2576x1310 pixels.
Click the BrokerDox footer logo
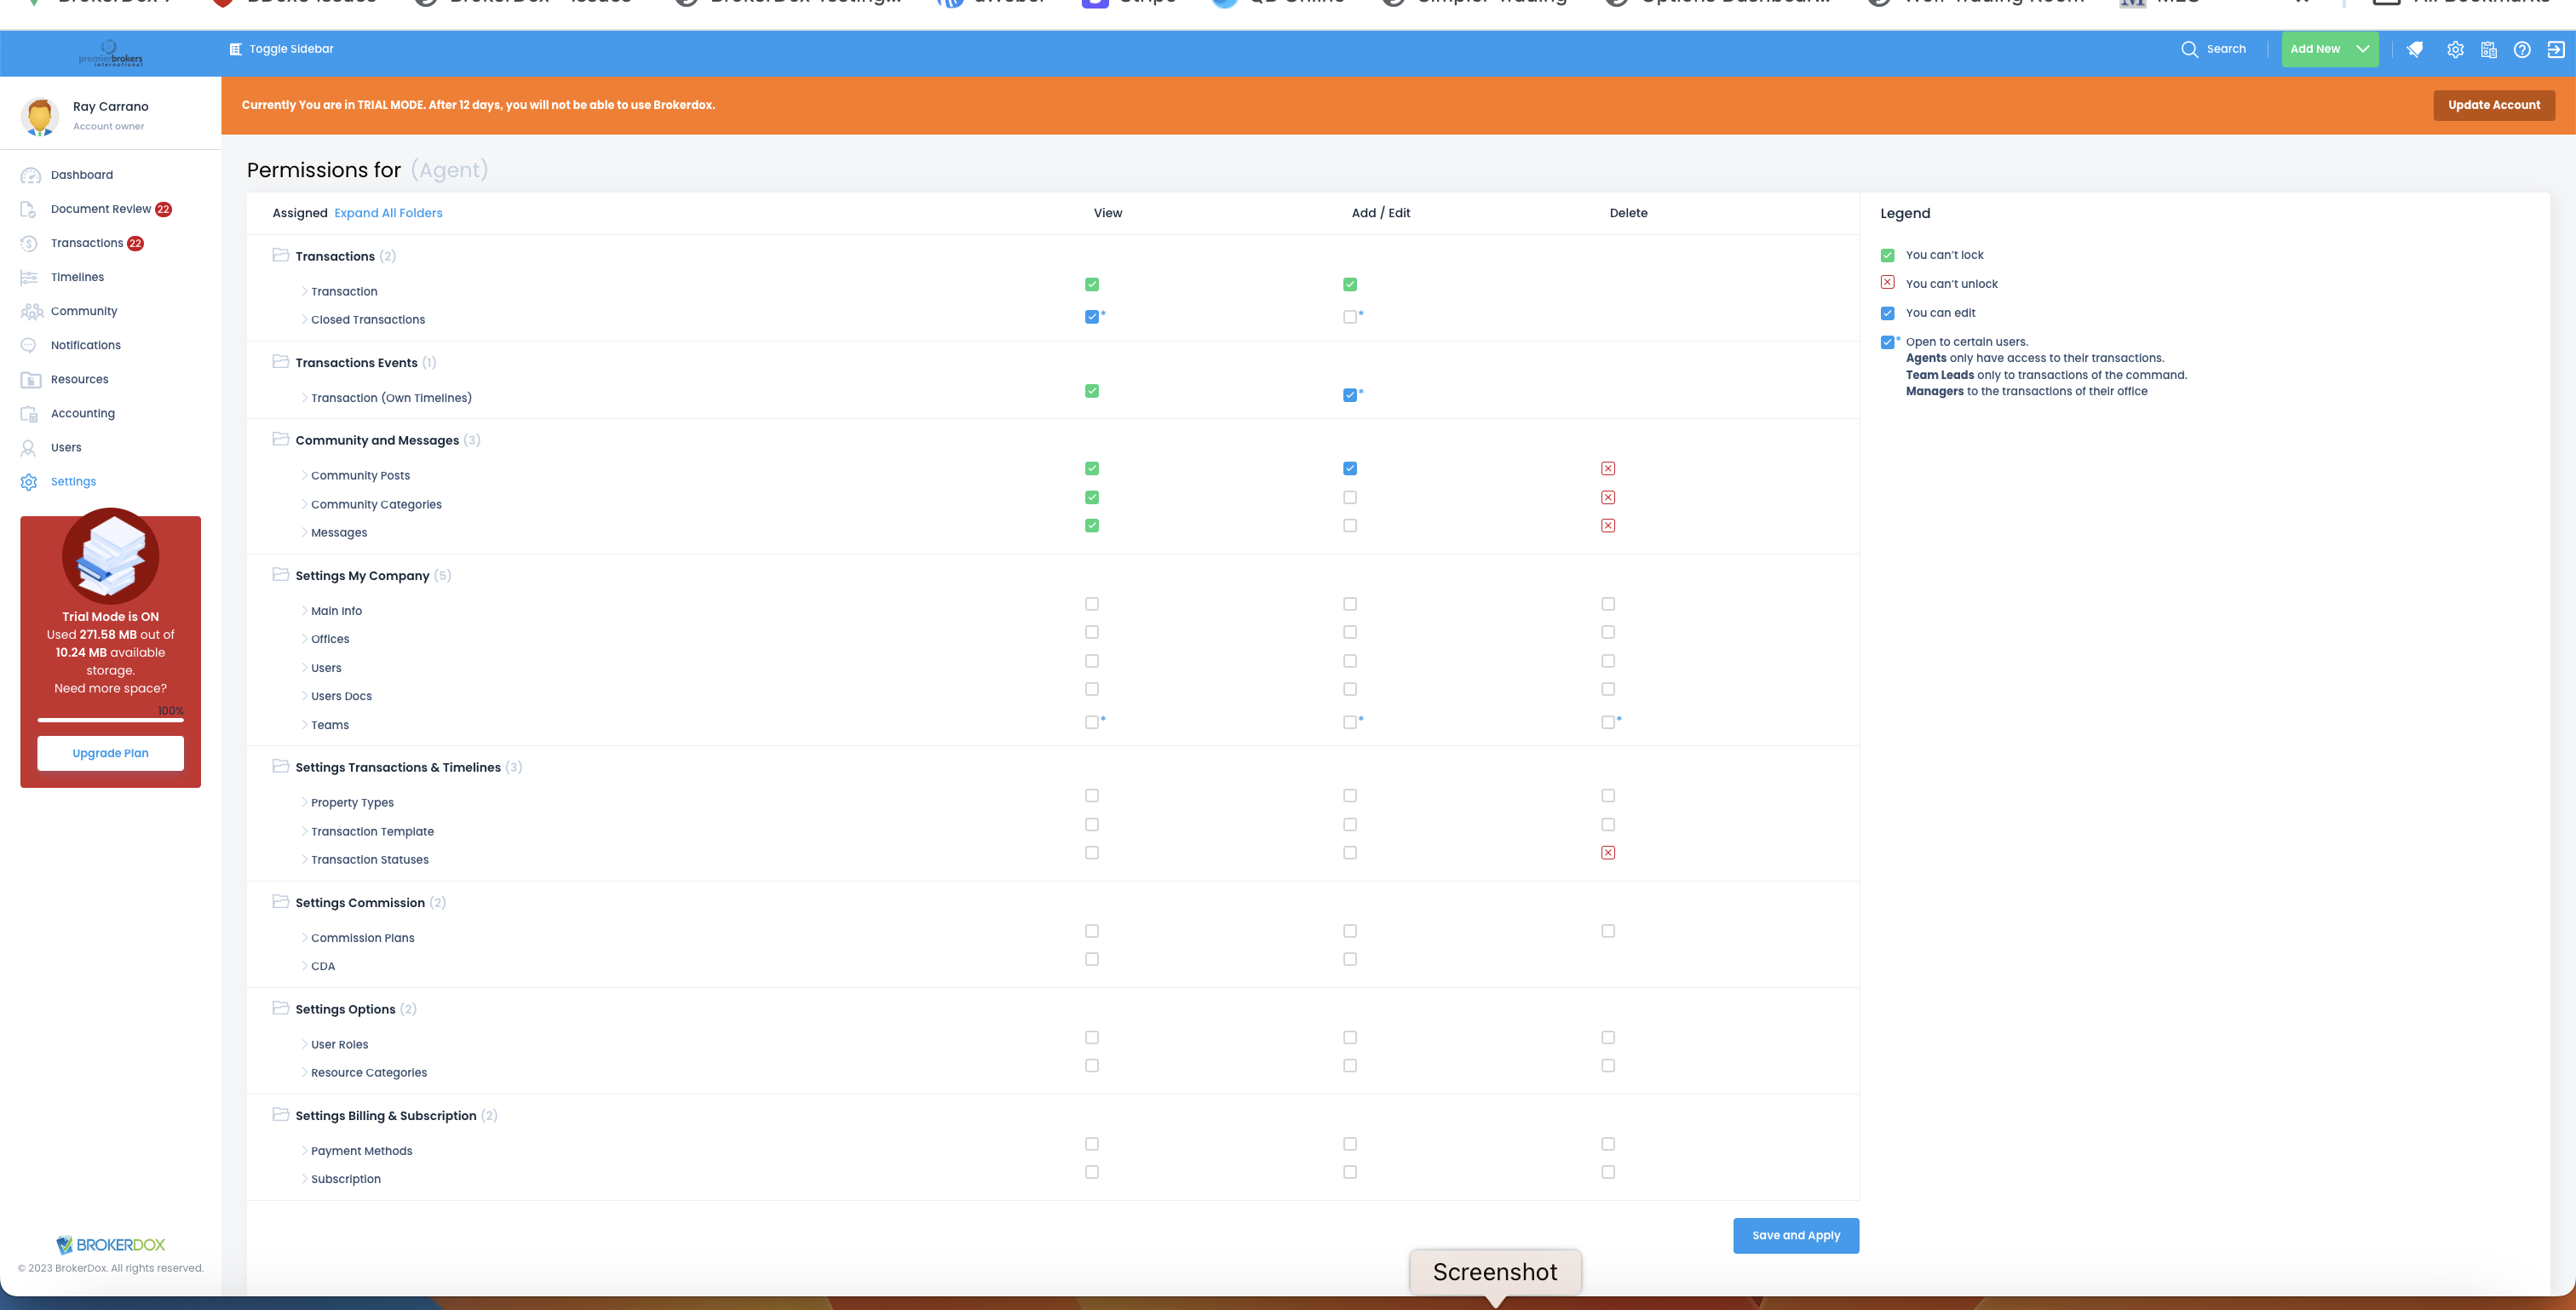point(110,1244)
